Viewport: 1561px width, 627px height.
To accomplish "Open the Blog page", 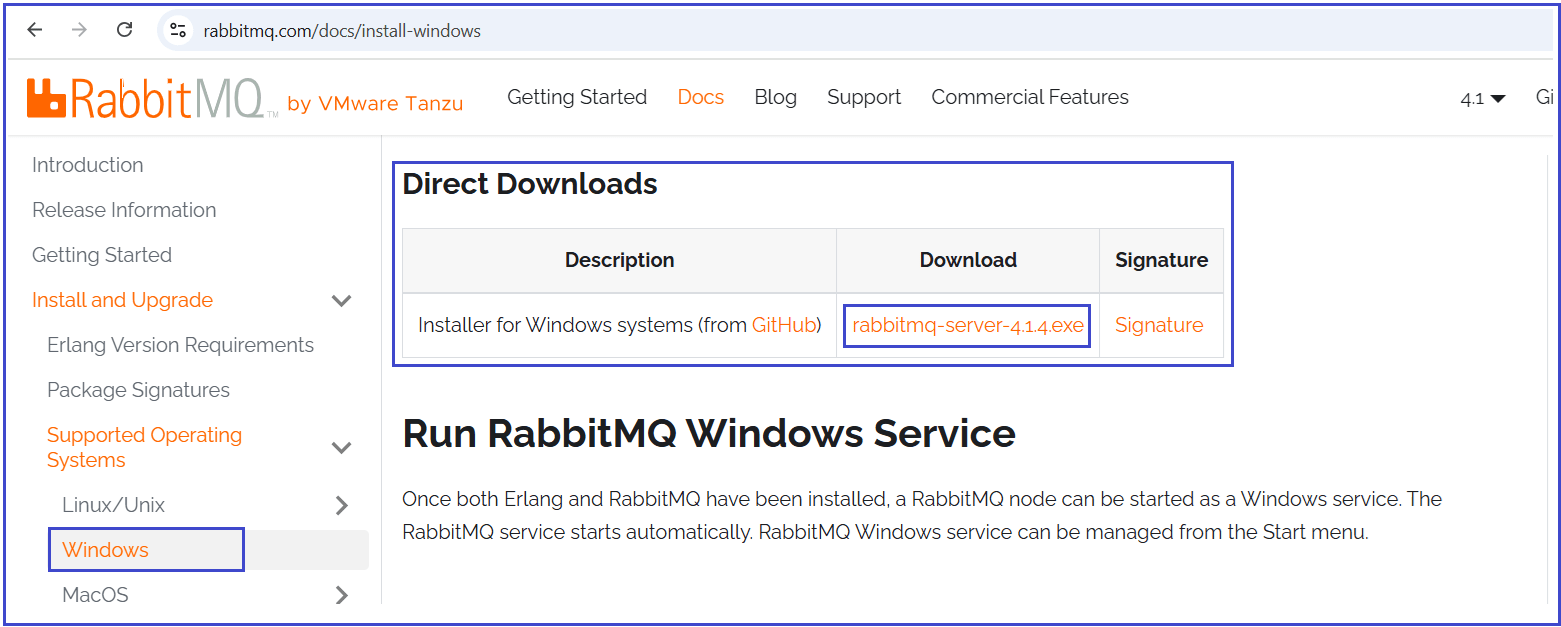I will tap(775, 97).
